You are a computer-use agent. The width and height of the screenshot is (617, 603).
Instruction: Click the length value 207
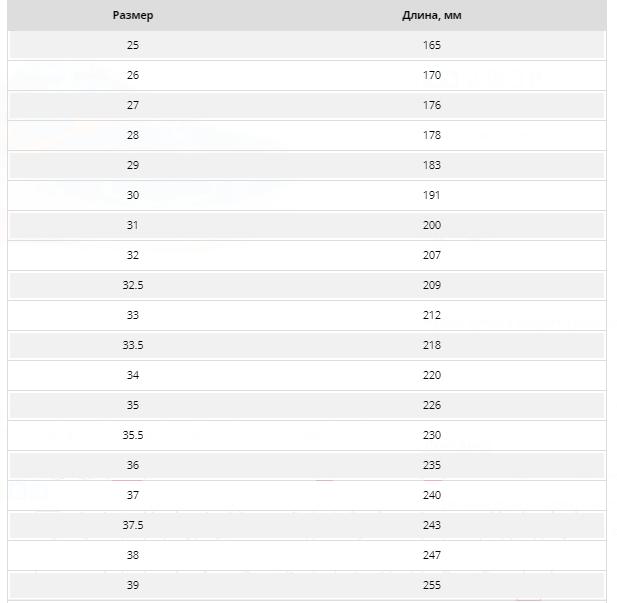pyautogui.click(x=431, y=255)
